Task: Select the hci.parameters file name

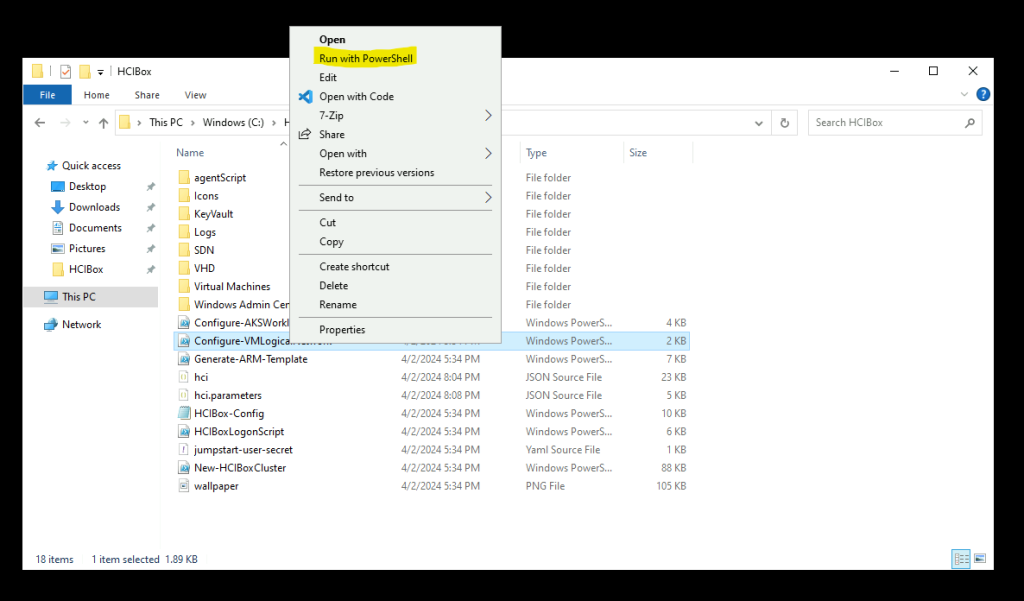Action: pos(228,396)
